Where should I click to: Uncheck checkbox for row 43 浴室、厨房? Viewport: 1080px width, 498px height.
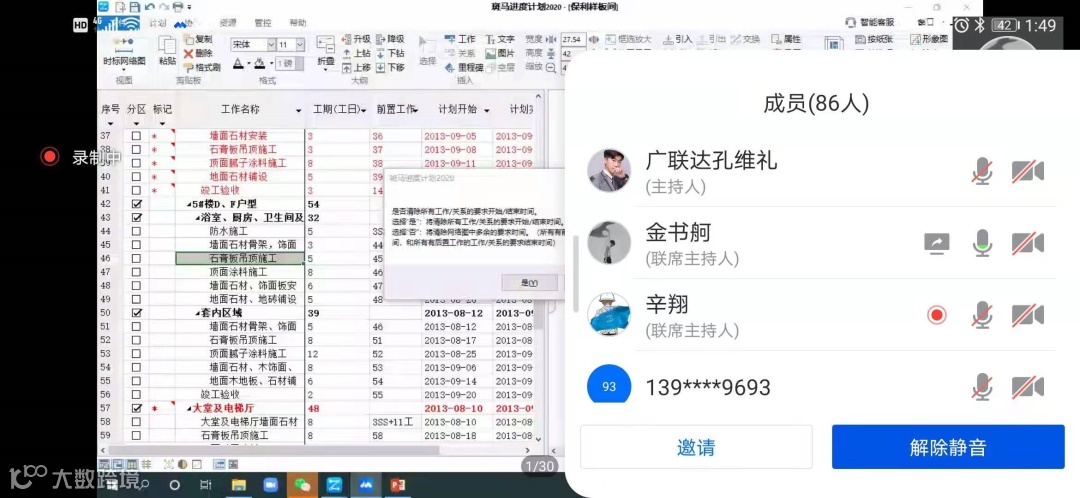pos(136,218)
